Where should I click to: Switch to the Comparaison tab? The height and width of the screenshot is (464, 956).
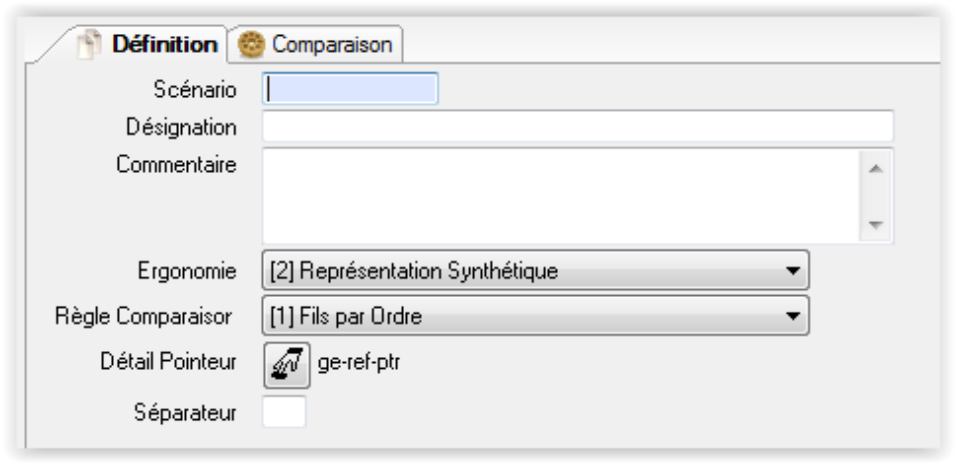332,45
